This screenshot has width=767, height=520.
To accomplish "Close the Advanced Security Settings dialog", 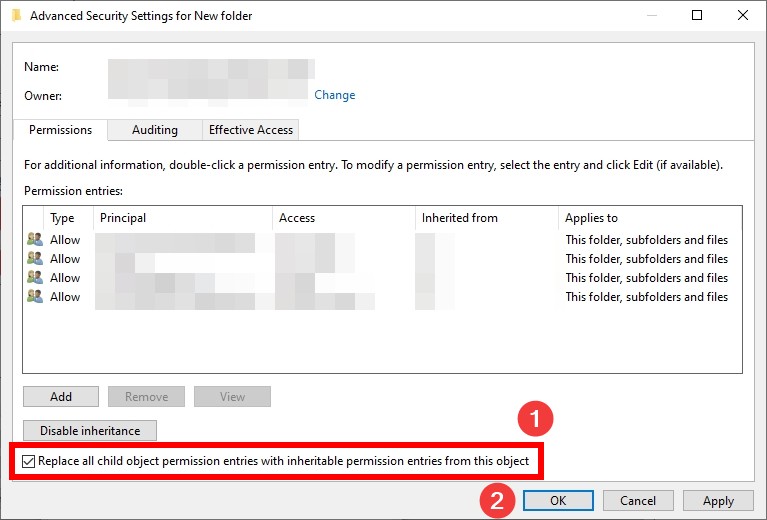I will coord(743,15).
